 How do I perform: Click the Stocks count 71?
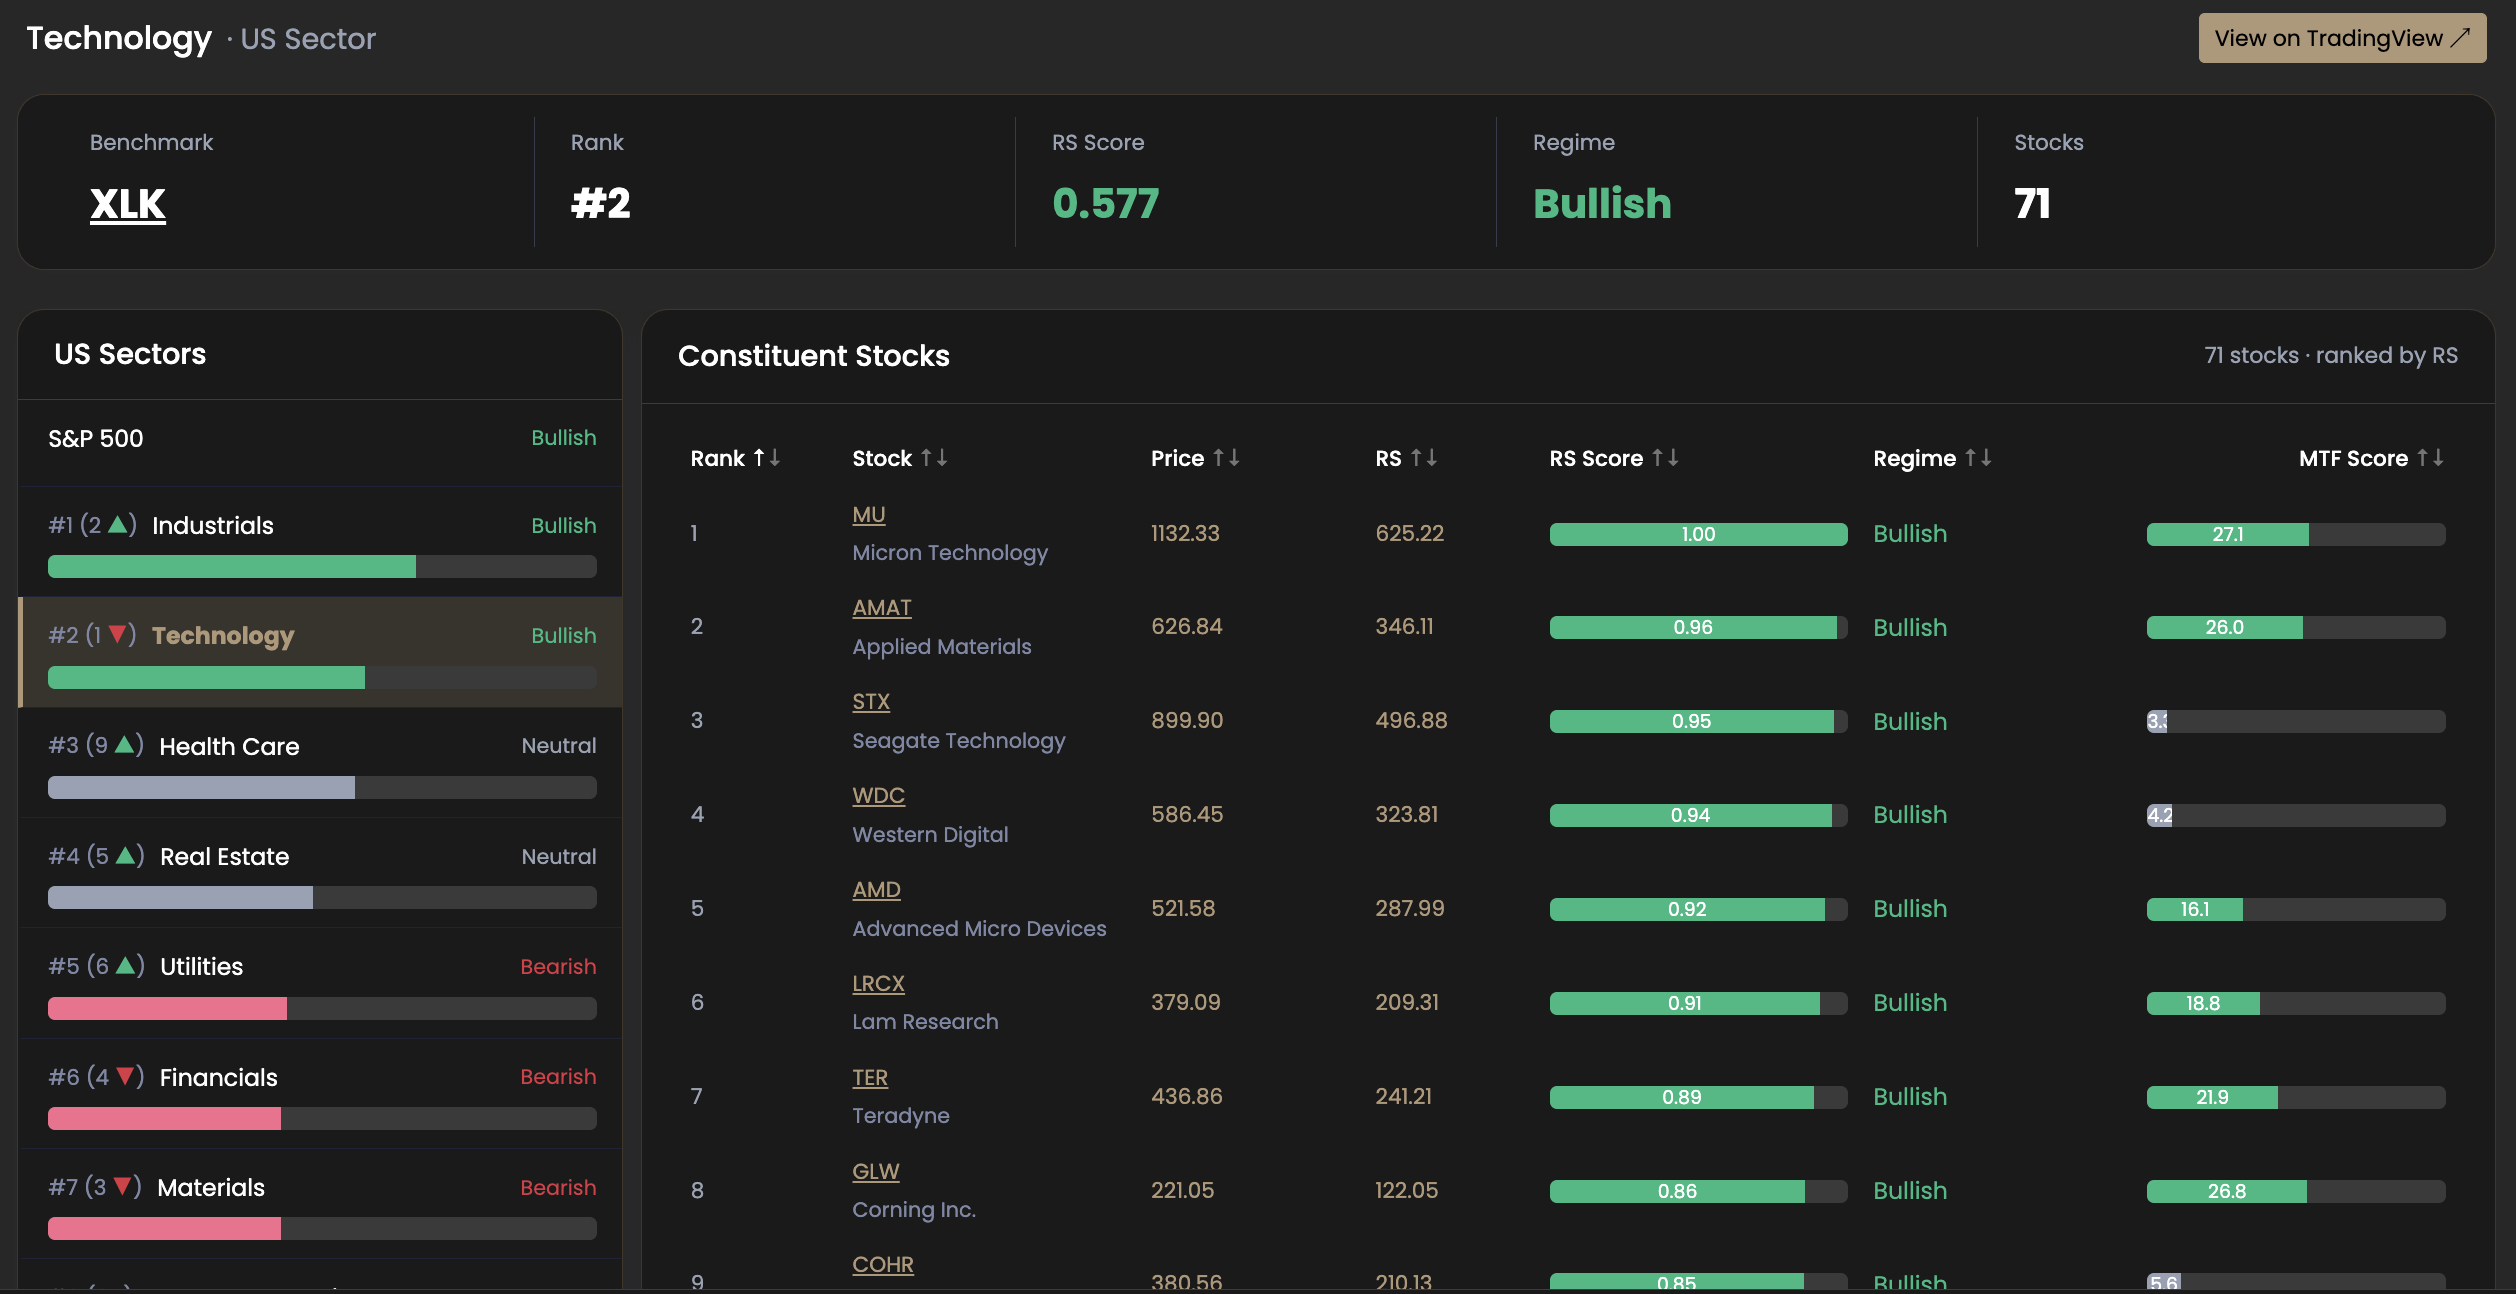coord(2032,204)
